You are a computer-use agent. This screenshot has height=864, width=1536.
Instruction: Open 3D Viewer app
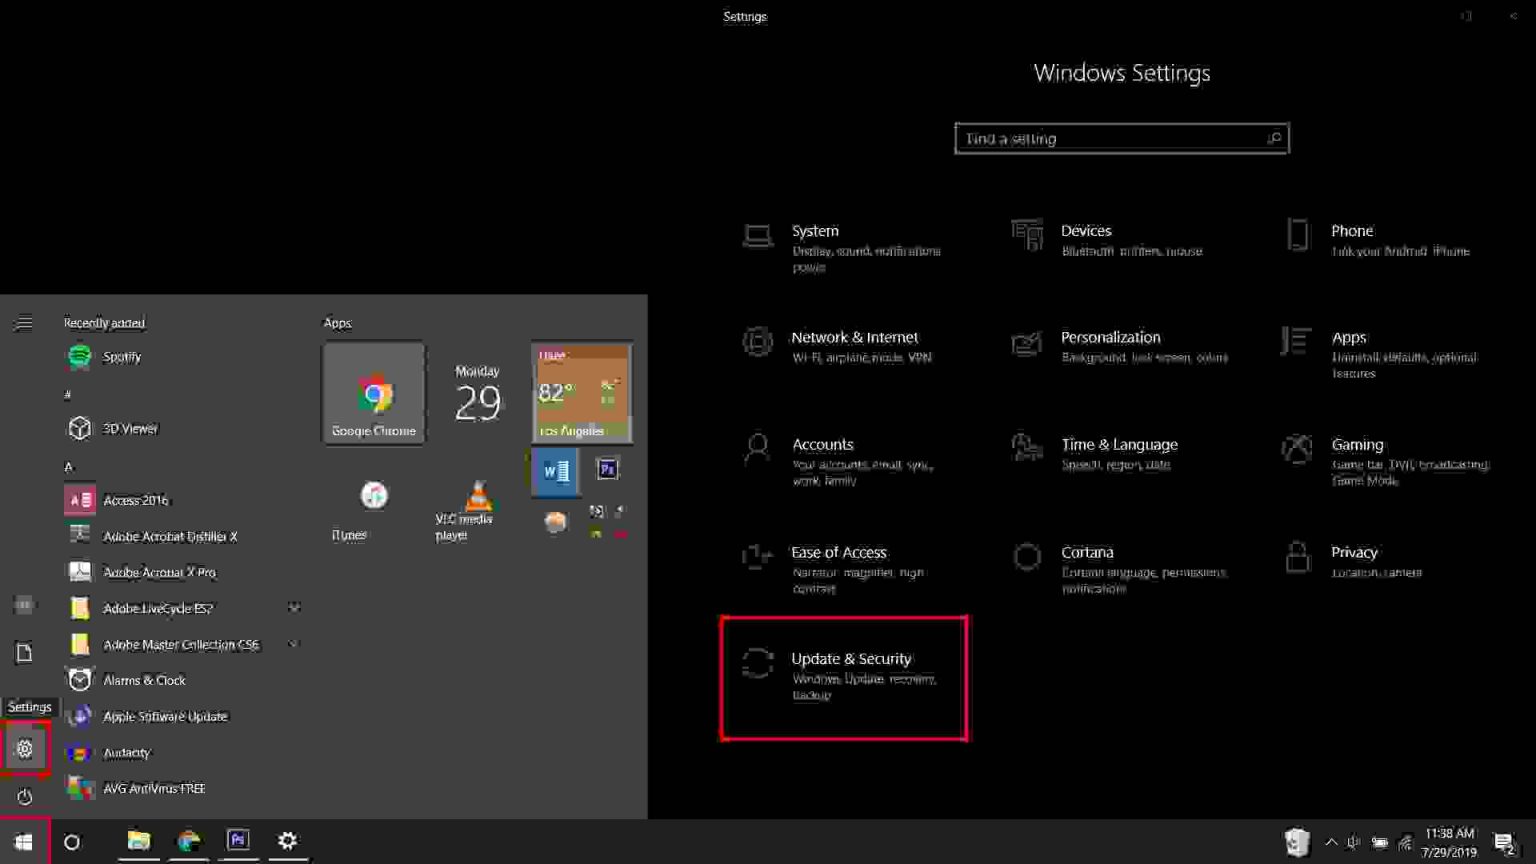180,428
